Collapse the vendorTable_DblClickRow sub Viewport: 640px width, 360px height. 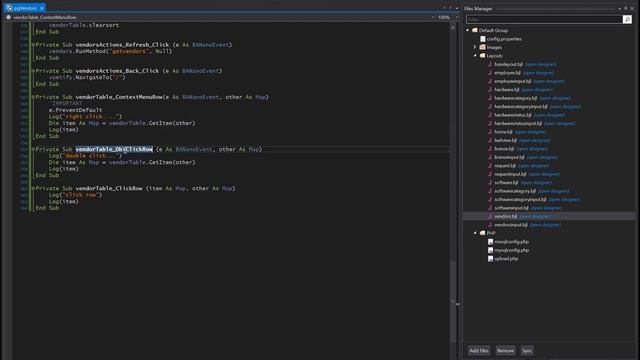click(33, 149)
